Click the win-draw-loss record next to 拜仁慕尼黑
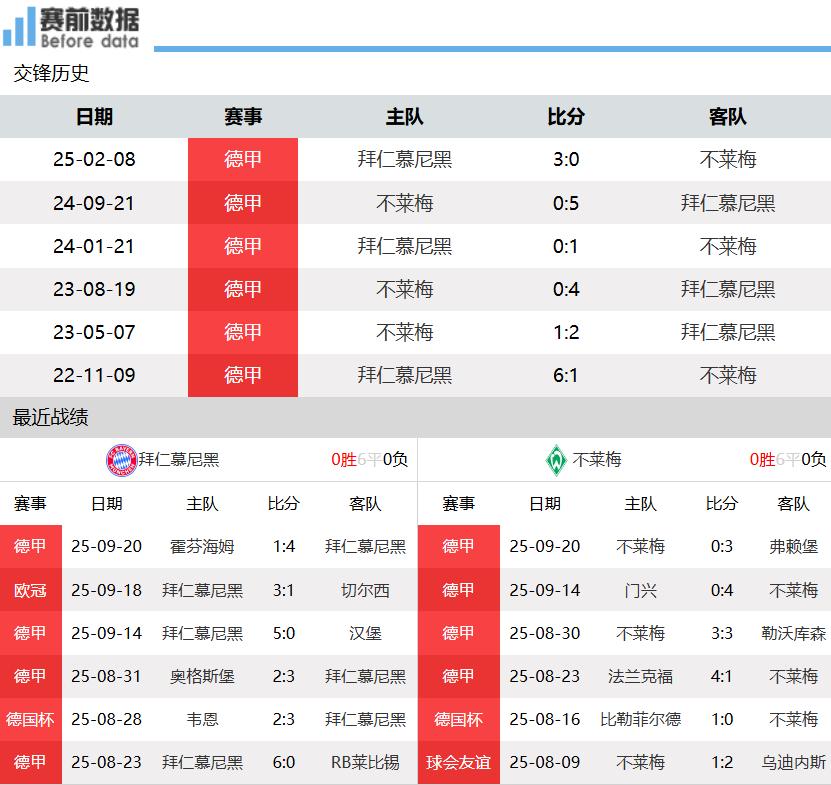The image size is (831, 785). pyautogui.click(x=369, y=460)
